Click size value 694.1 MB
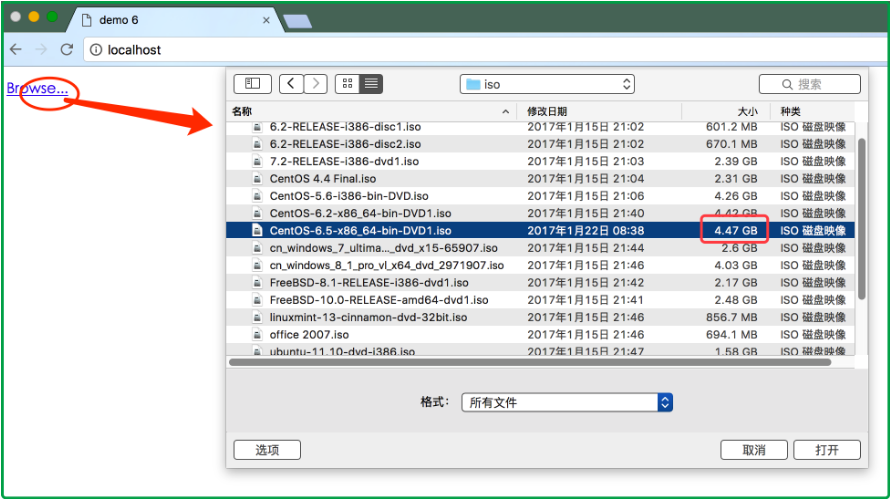890x499 pixels. [732, 334]
